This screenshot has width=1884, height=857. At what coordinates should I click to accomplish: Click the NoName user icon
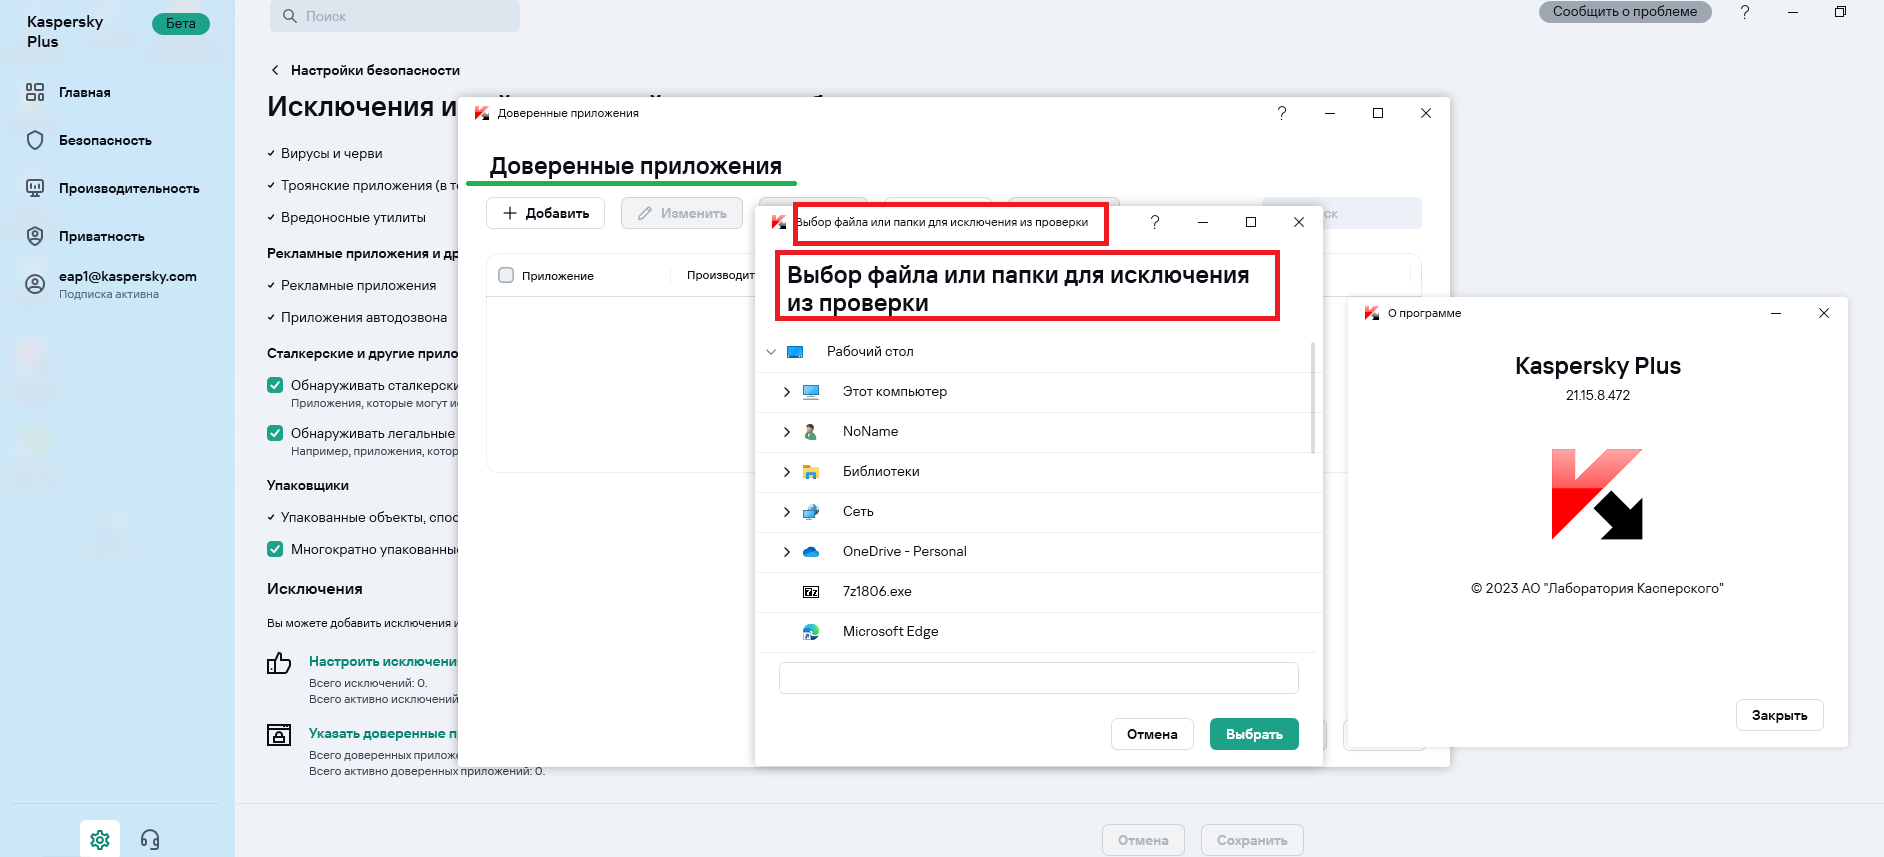click(x=811, y=432)
